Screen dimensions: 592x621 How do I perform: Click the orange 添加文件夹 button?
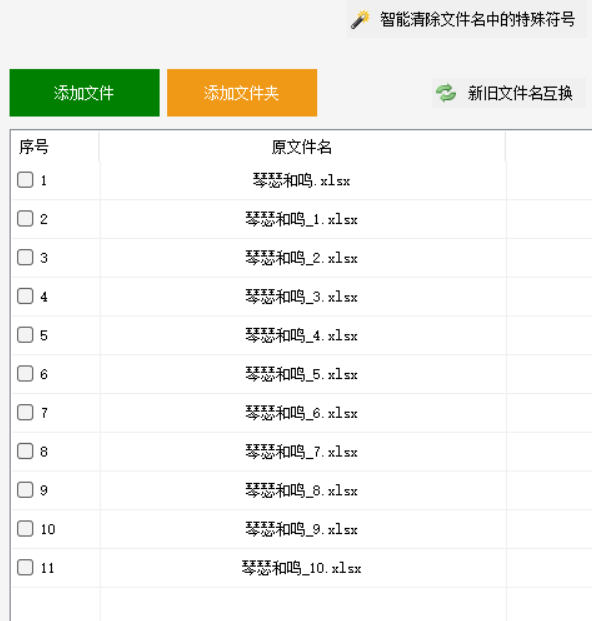[242, 93]
